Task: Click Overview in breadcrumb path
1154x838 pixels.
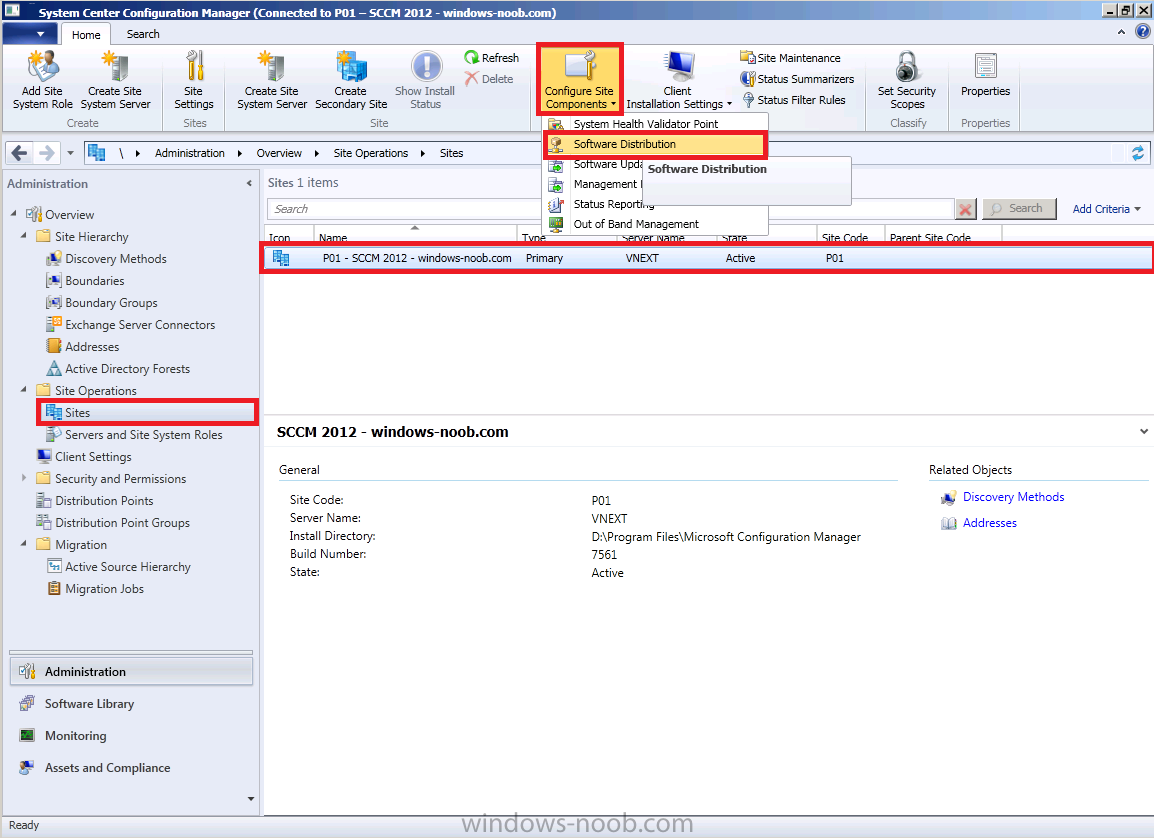Action: tap(279, 153)
